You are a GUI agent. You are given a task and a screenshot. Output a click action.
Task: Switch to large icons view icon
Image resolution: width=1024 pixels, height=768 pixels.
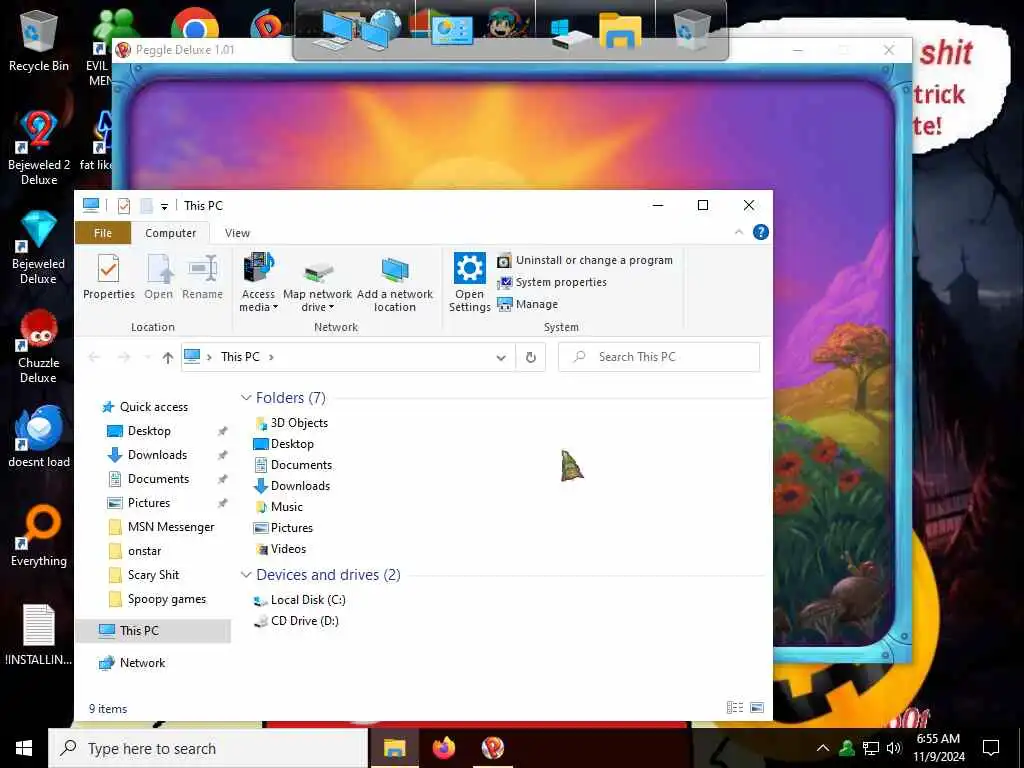pos(757,707)
